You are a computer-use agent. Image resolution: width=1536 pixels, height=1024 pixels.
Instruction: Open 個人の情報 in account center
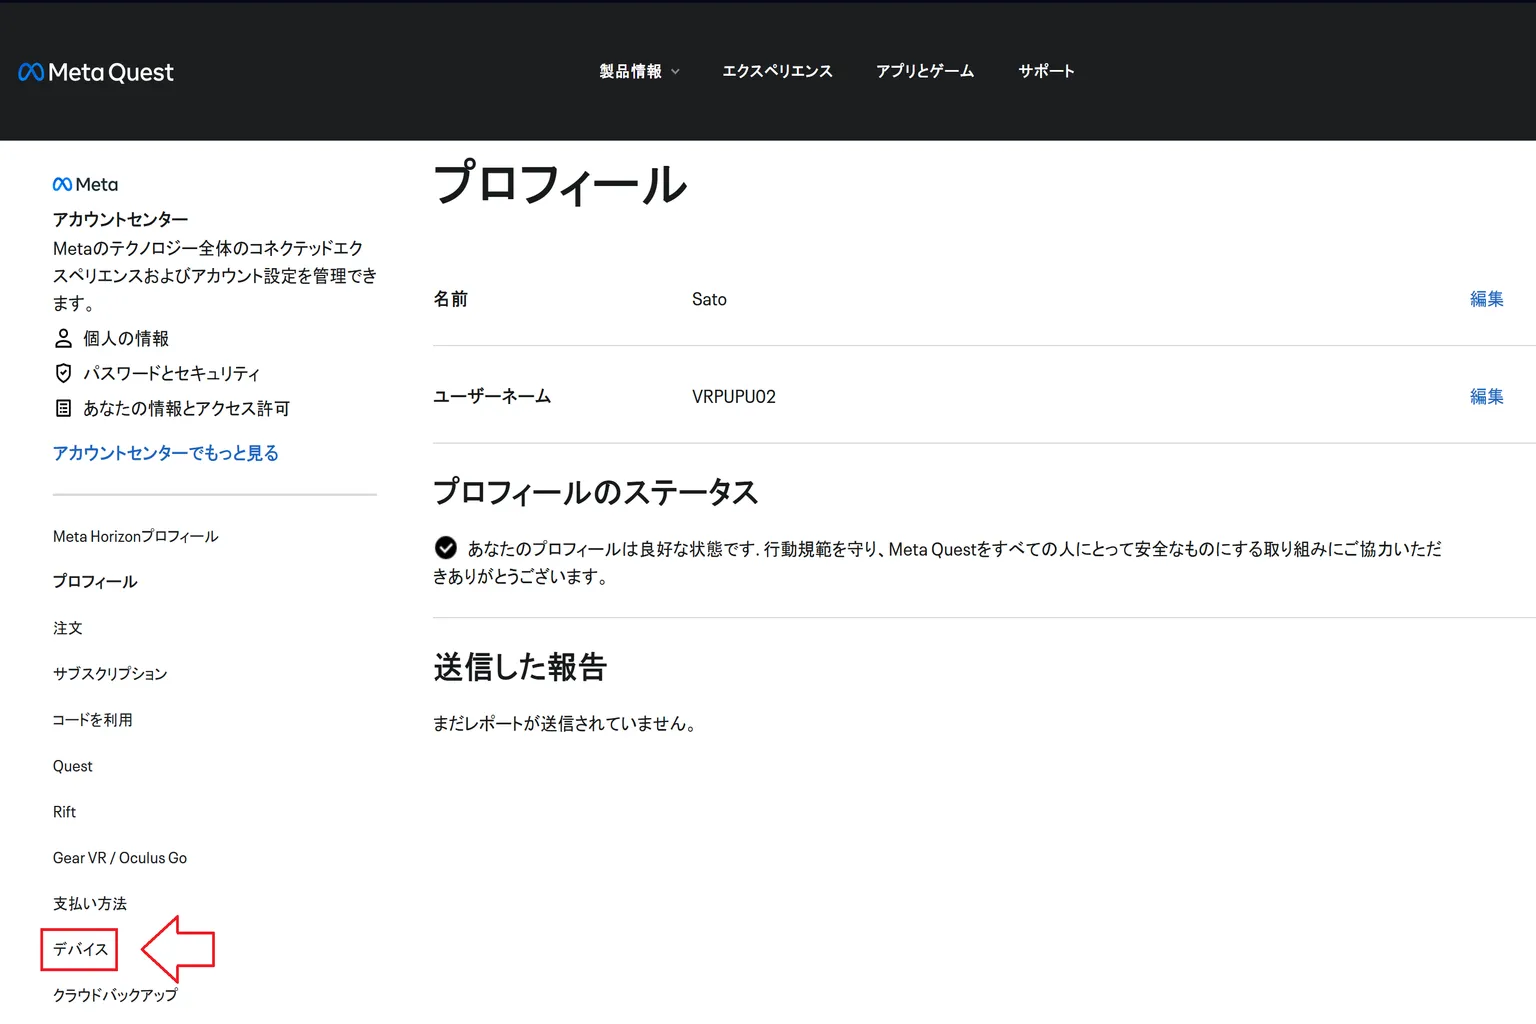pyautogui.click(x=126, y=338)
